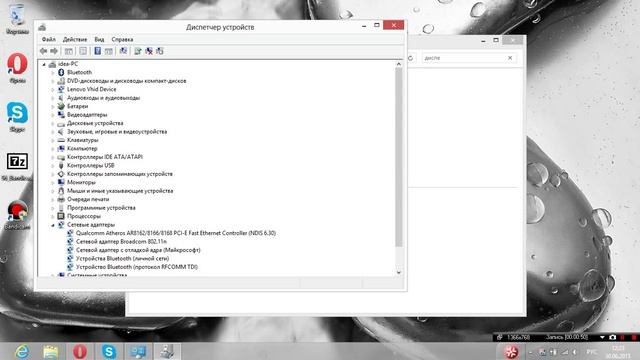Open the Действие menu
The height and width of the screenshot is (360, 640).
(x=75, y=40)
